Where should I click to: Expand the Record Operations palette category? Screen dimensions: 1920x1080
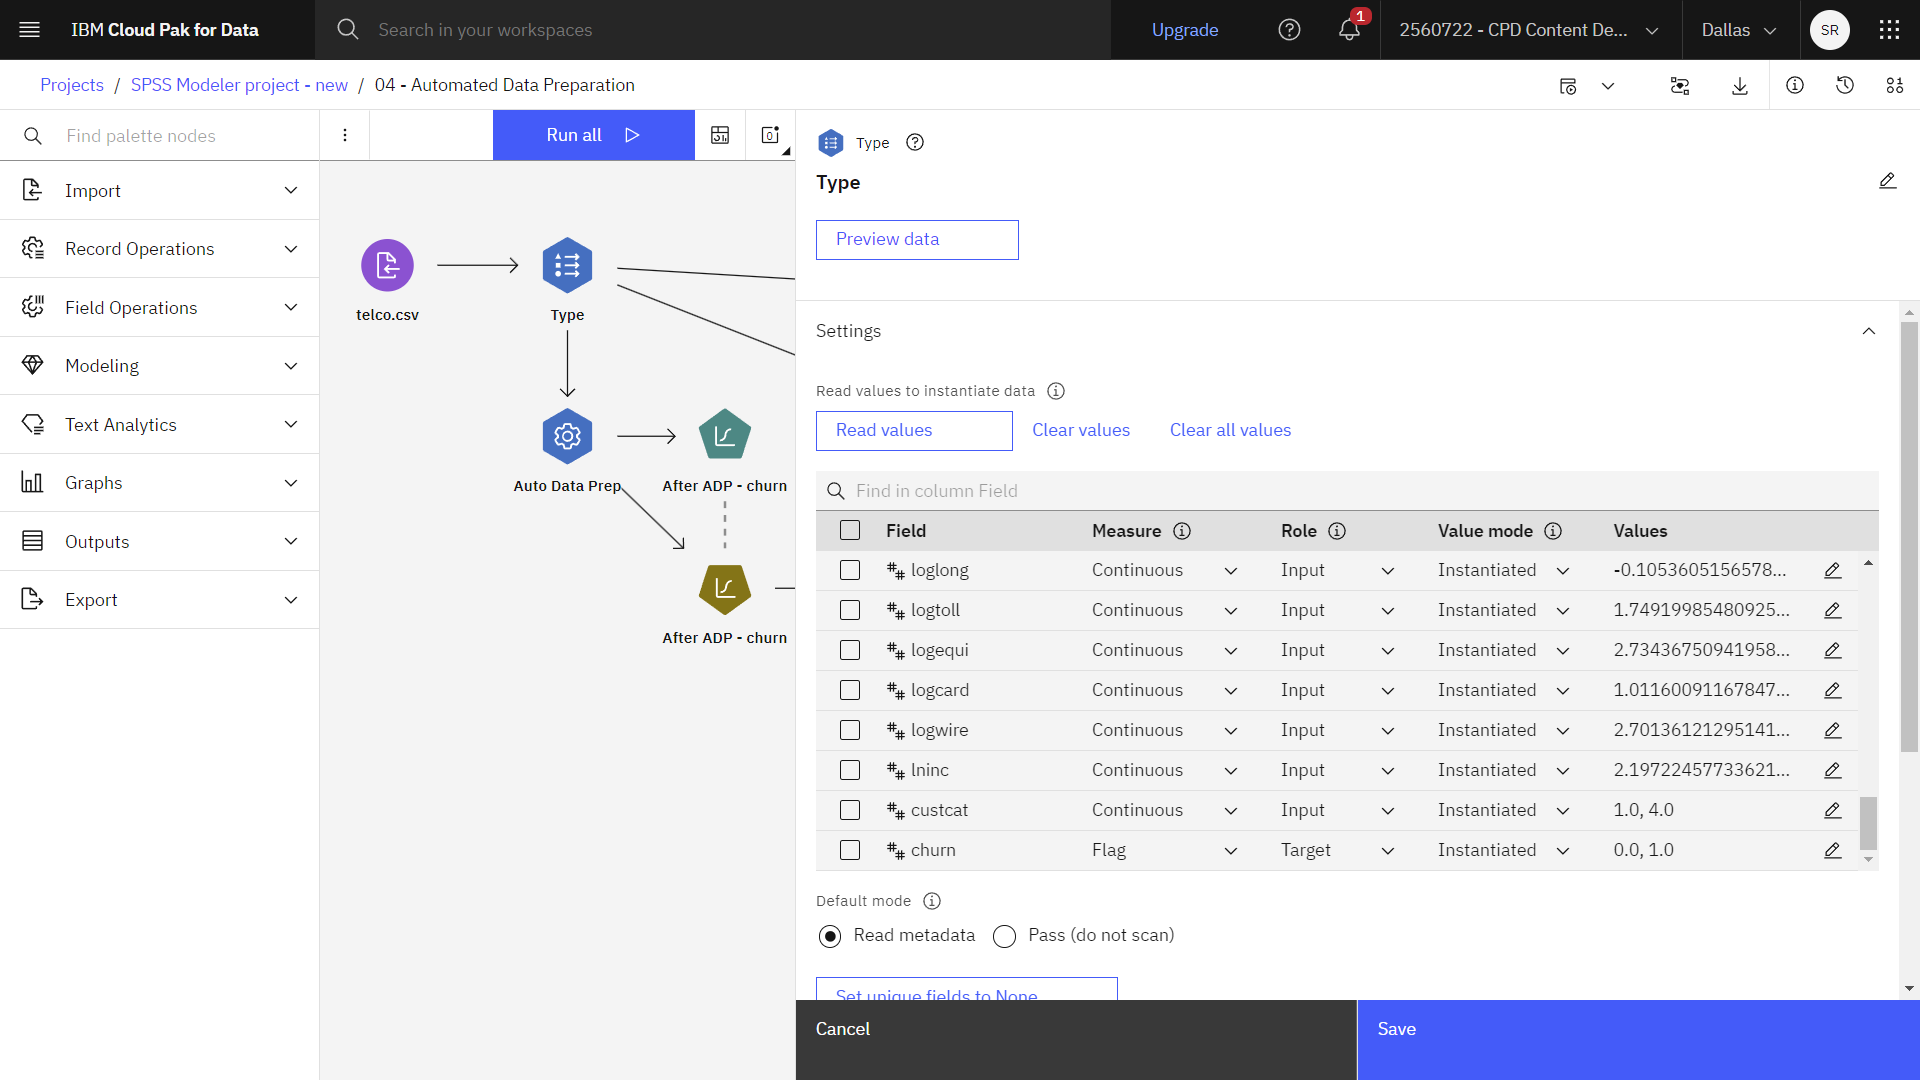tap(160, 249)
